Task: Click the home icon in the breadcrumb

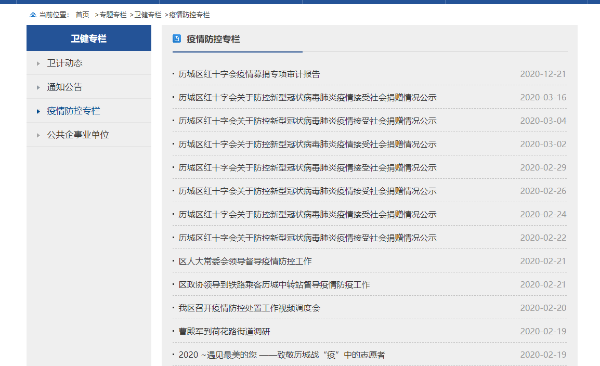Action: [x=33, y=15]
